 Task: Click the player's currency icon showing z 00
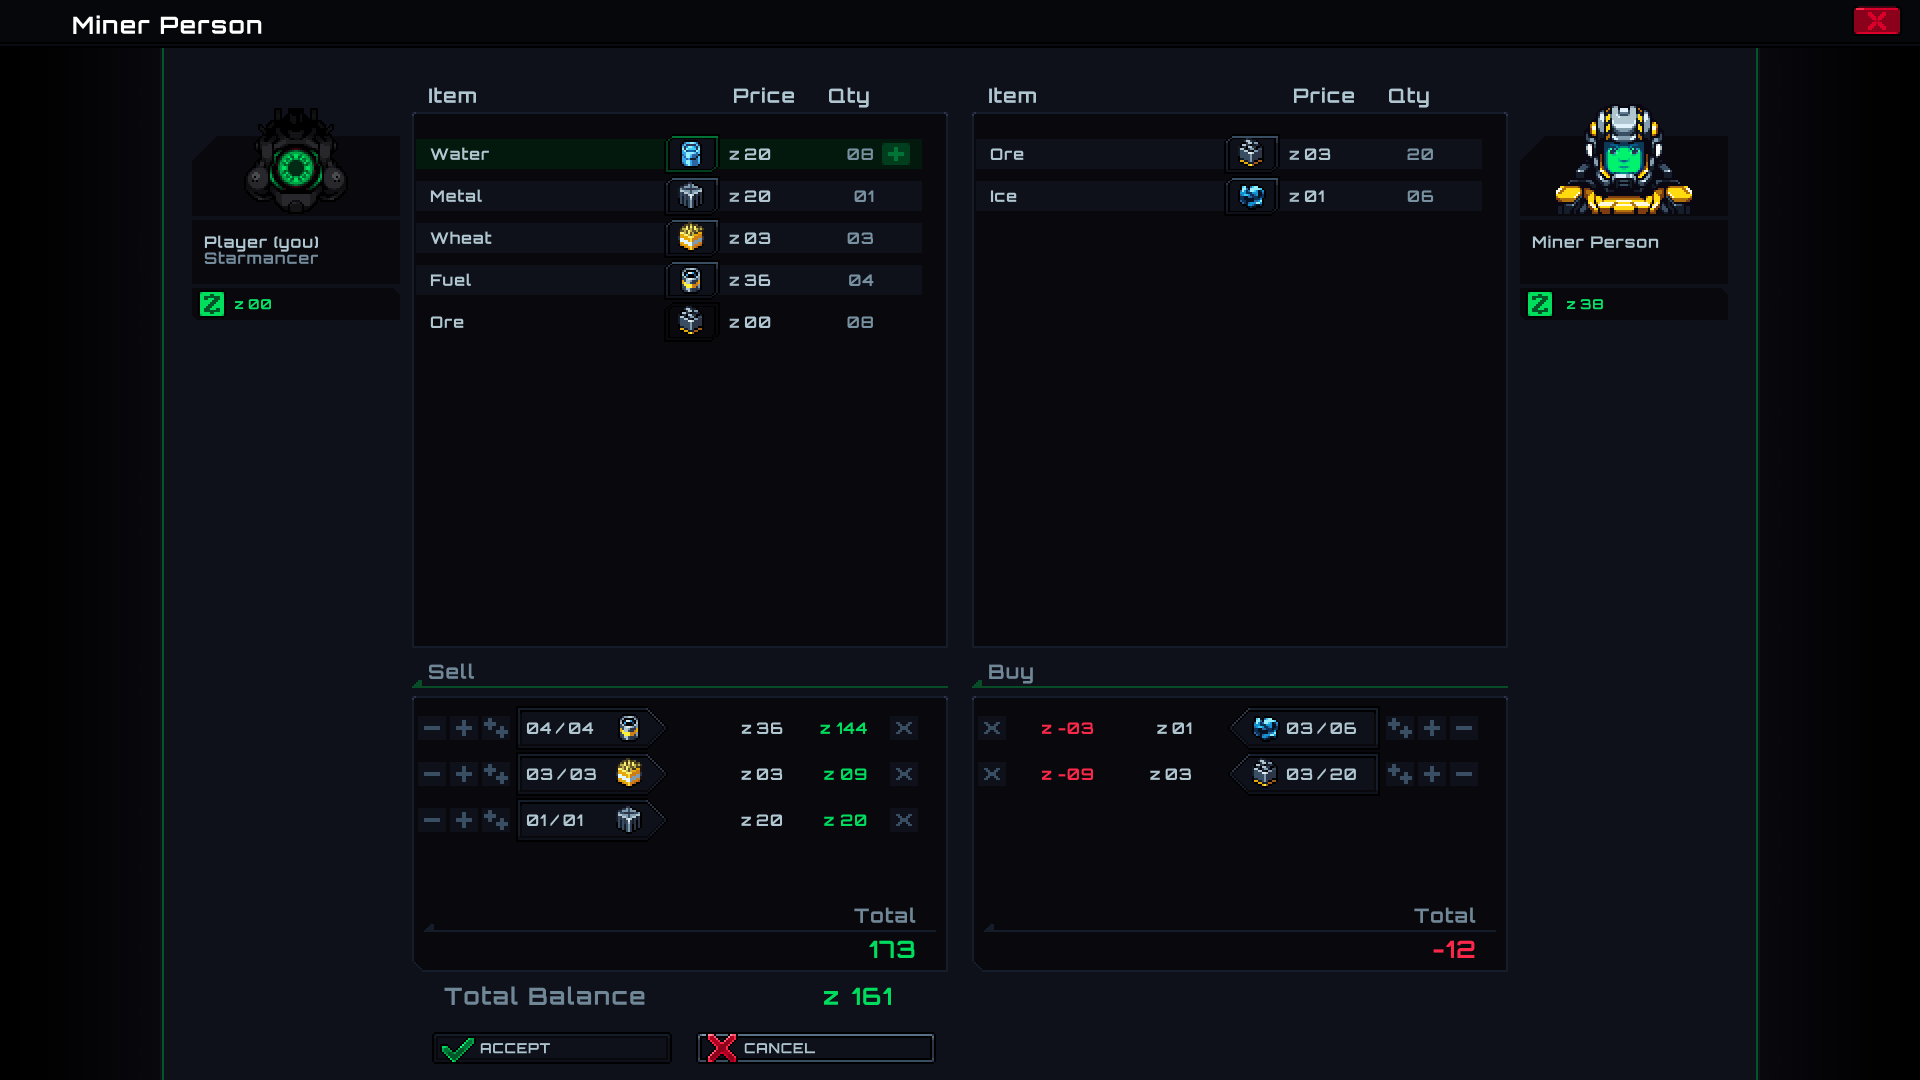210,304
